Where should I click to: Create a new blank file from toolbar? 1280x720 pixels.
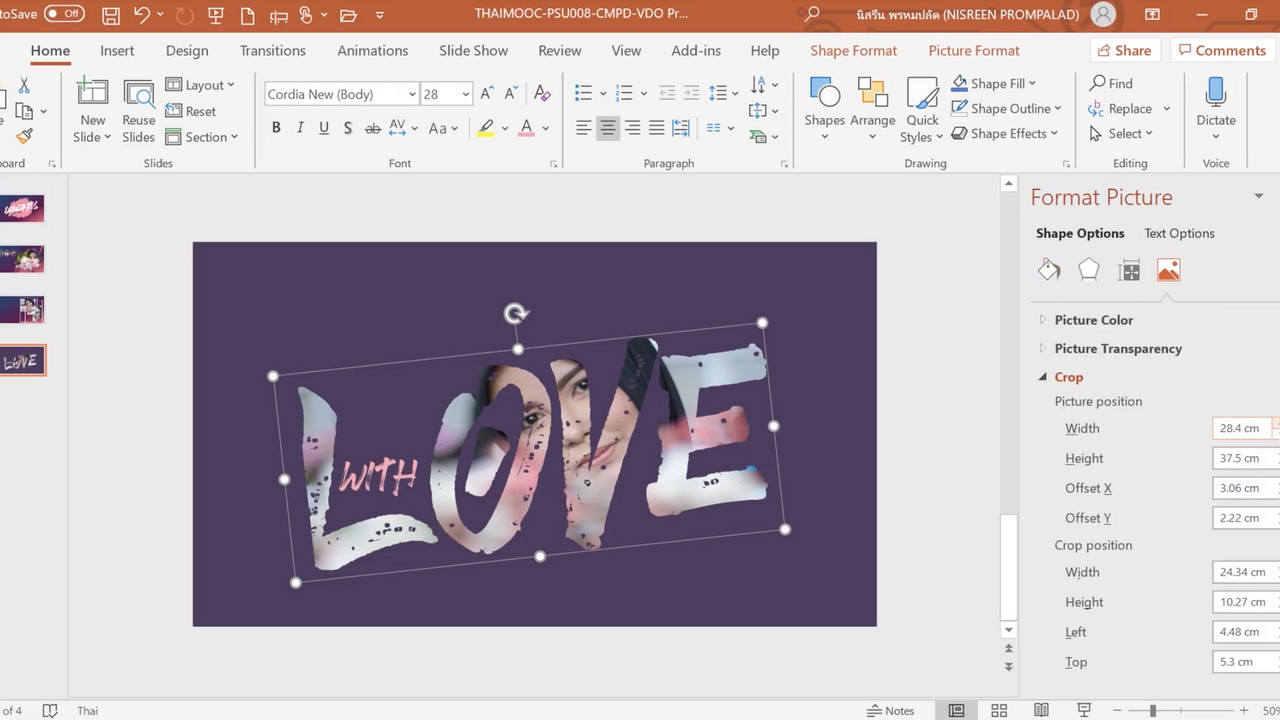(247, 15)
